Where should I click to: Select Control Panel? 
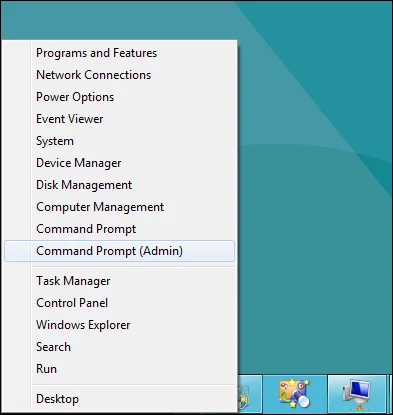(72, 303)
